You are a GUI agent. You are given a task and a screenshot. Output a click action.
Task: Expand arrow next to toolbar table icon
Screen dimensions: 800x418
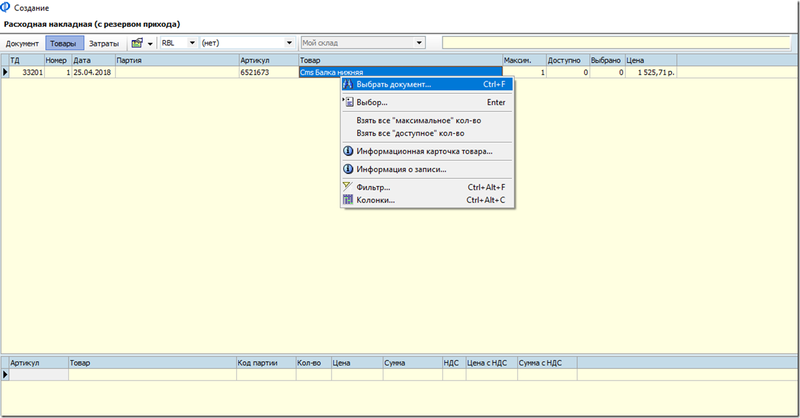click(x=150, y=44)
